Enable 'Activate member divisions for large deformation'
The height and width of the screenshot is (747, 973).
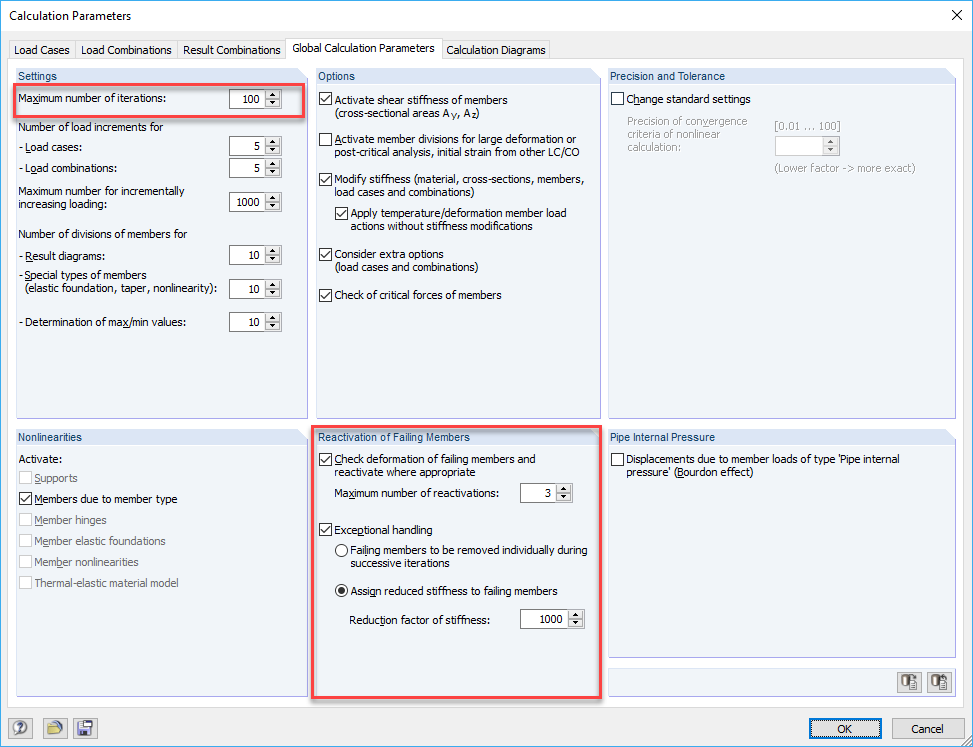coord(325,139)
